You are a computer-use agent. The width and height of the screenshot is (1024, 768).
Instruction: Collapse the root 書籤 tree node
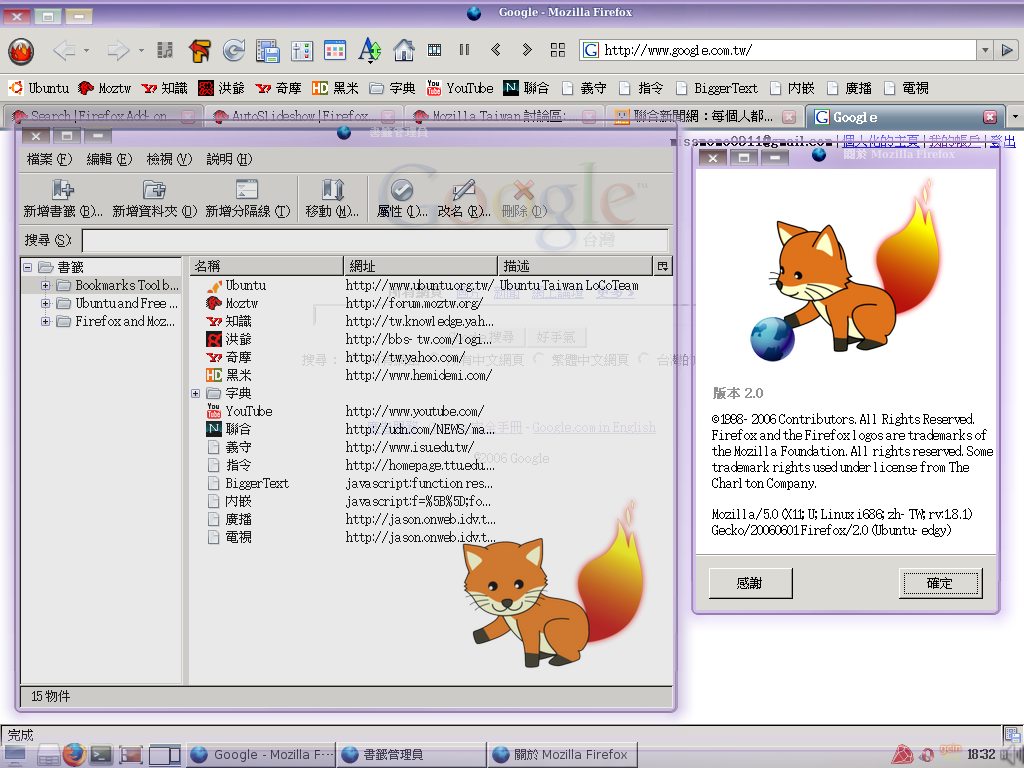[28, 268]
